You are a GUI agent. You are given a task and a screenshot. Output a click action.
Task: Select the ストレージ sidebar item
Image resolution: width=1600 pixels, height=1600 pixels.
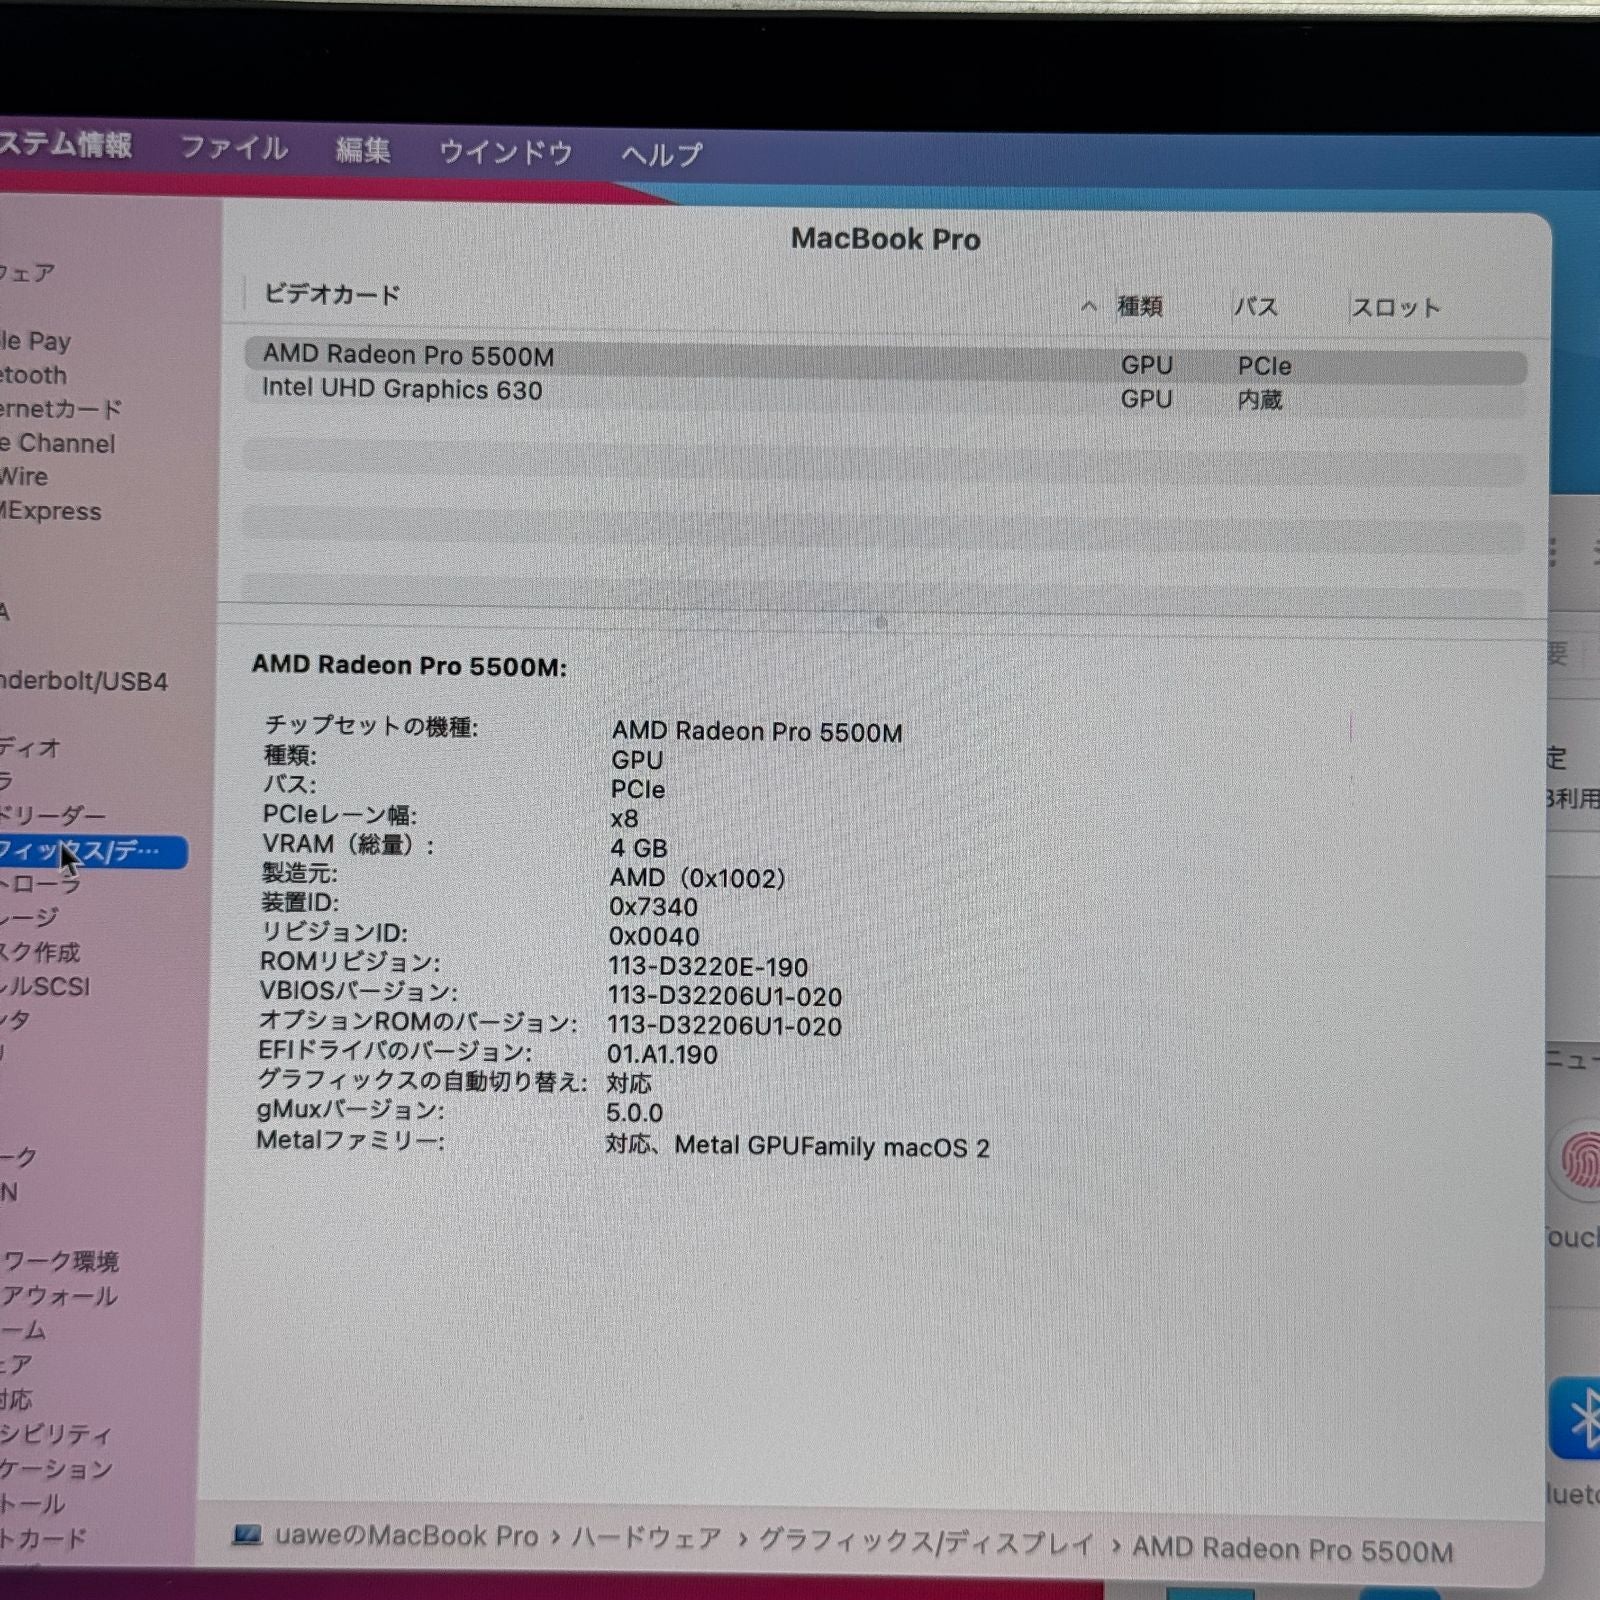pos(30,917)
